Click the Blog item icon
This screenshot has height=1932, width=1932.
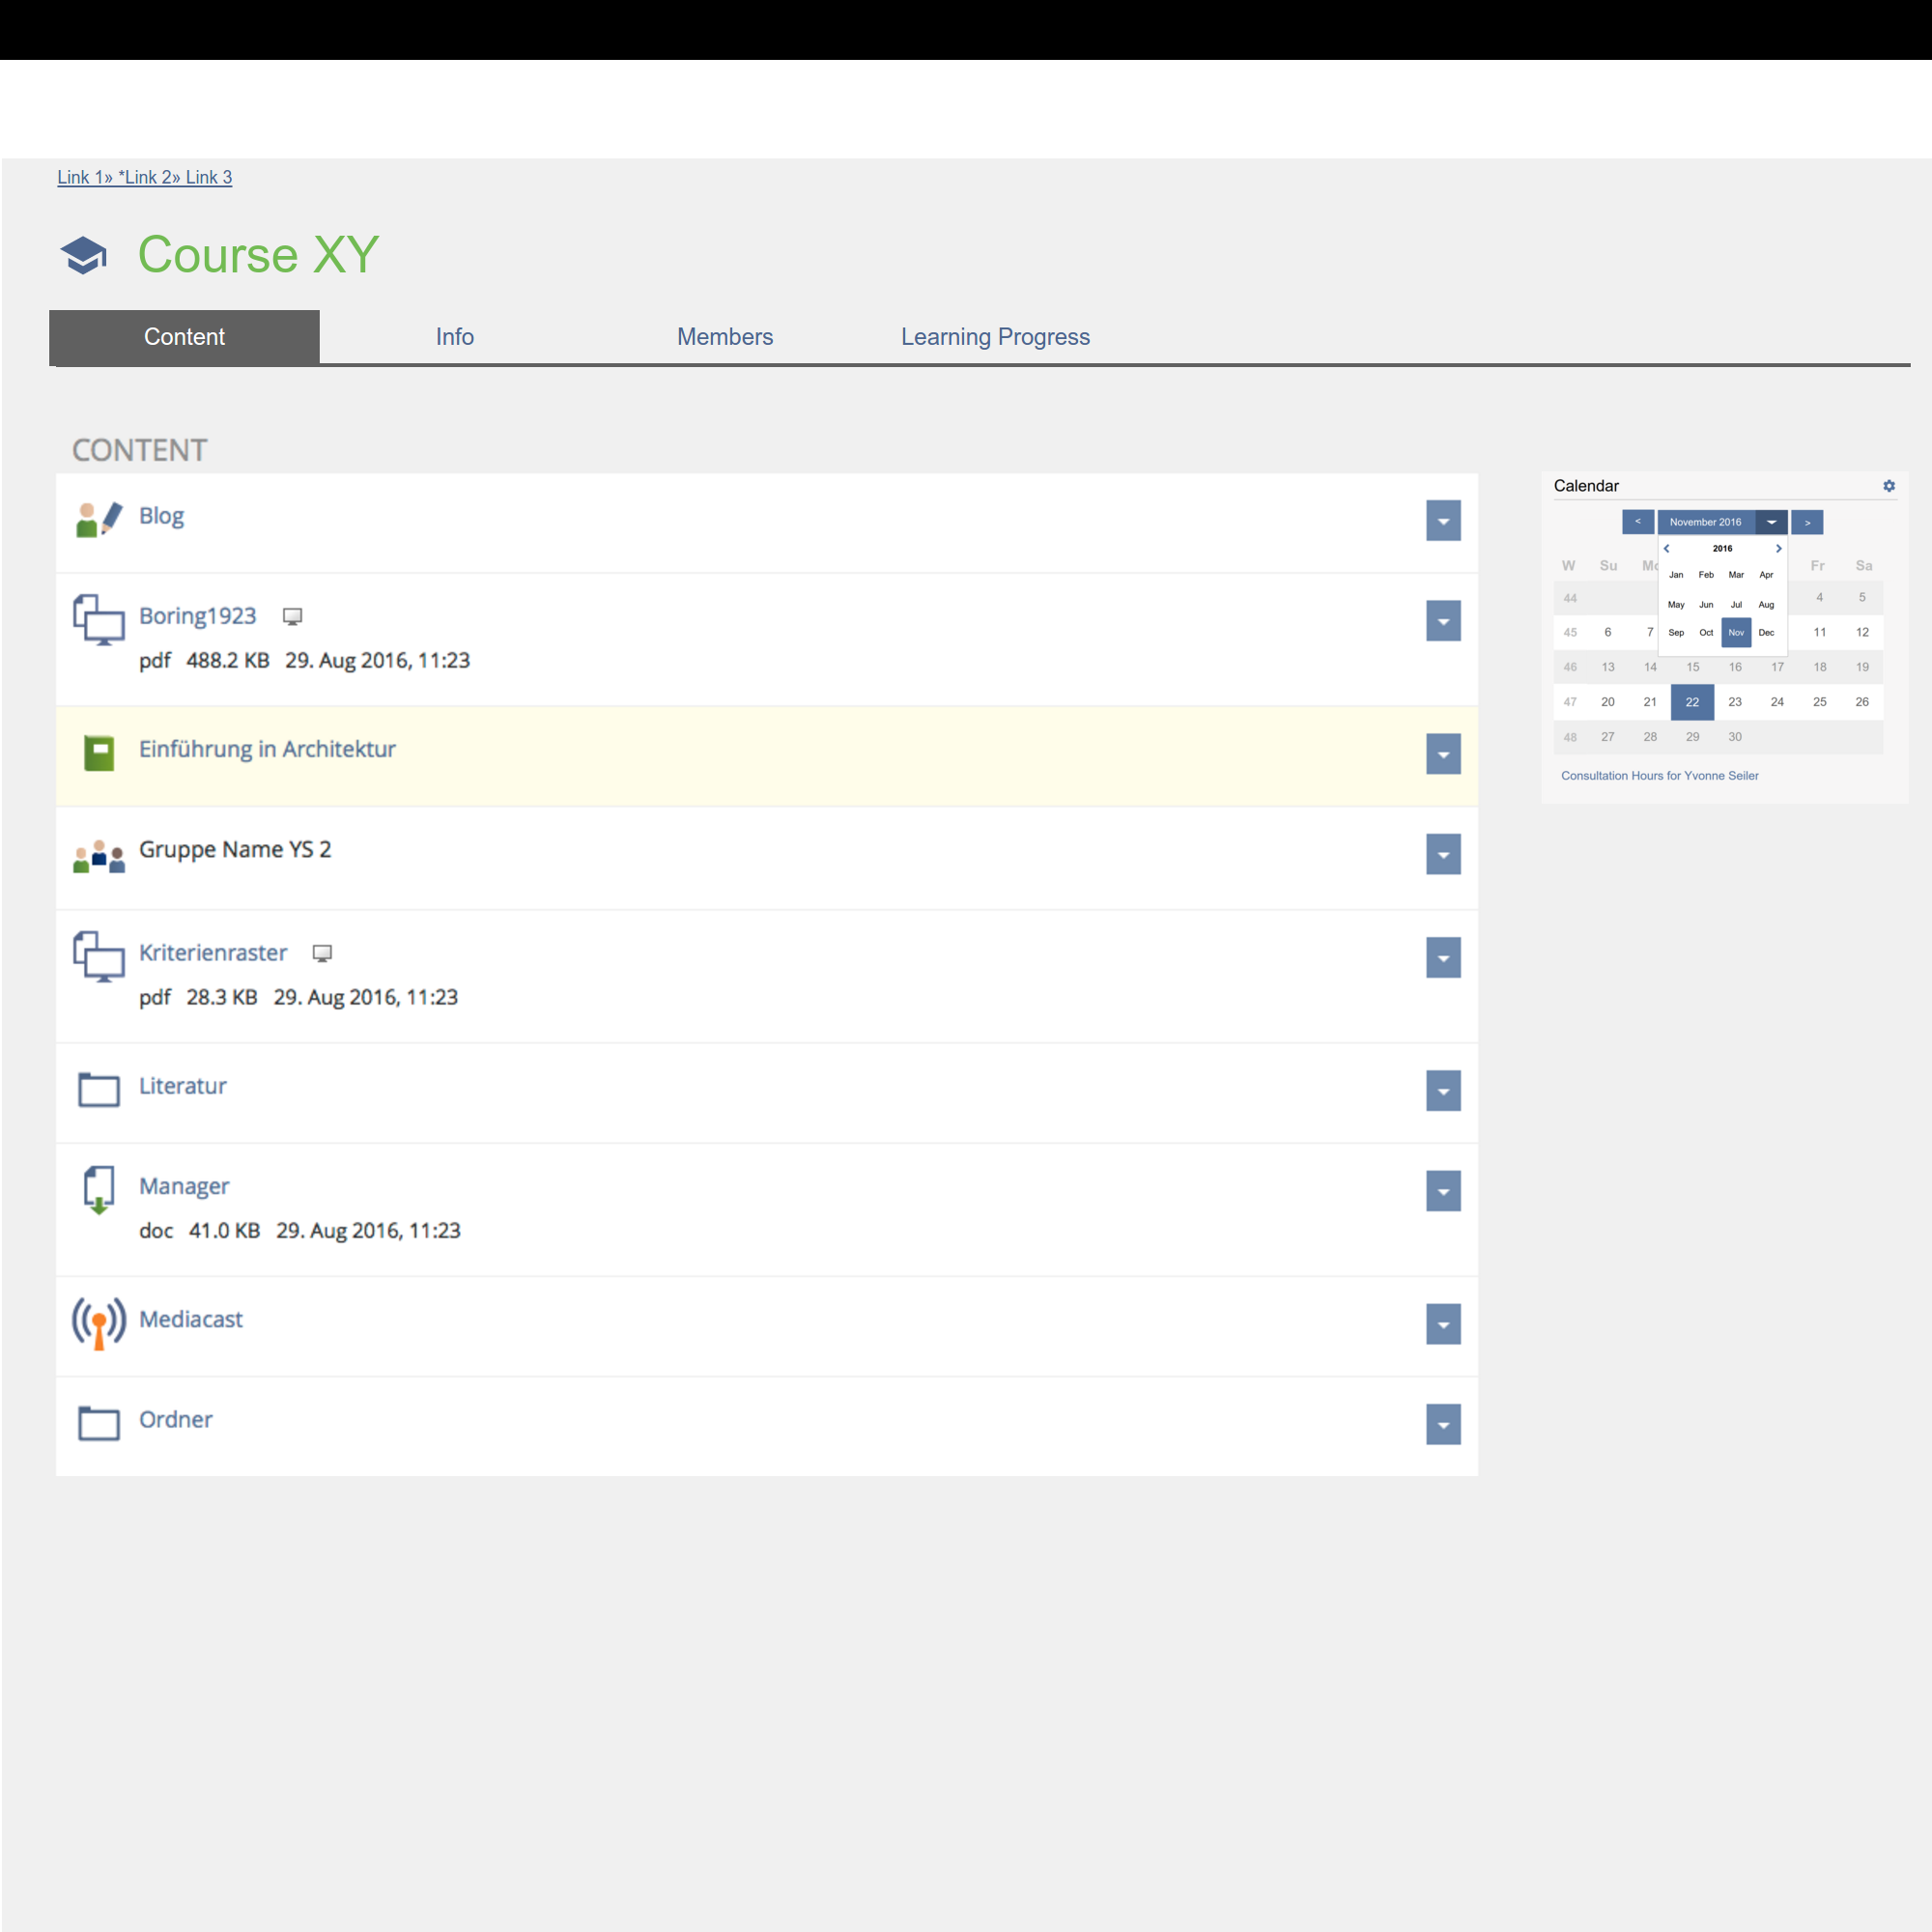[x=98, y=519]
